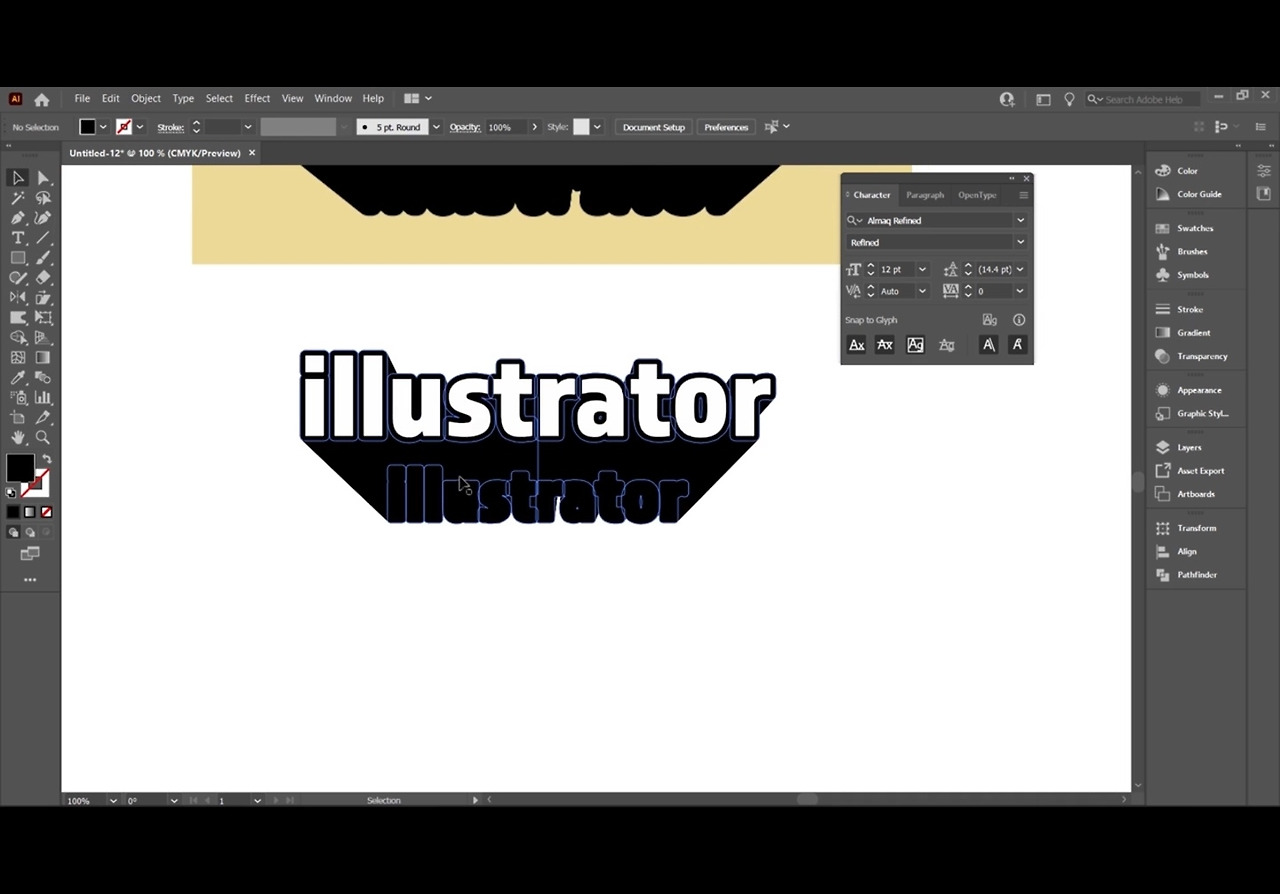Choose the Column Graph tool
The height and width of the screenshot is (894, 1280).
point(43,397)
